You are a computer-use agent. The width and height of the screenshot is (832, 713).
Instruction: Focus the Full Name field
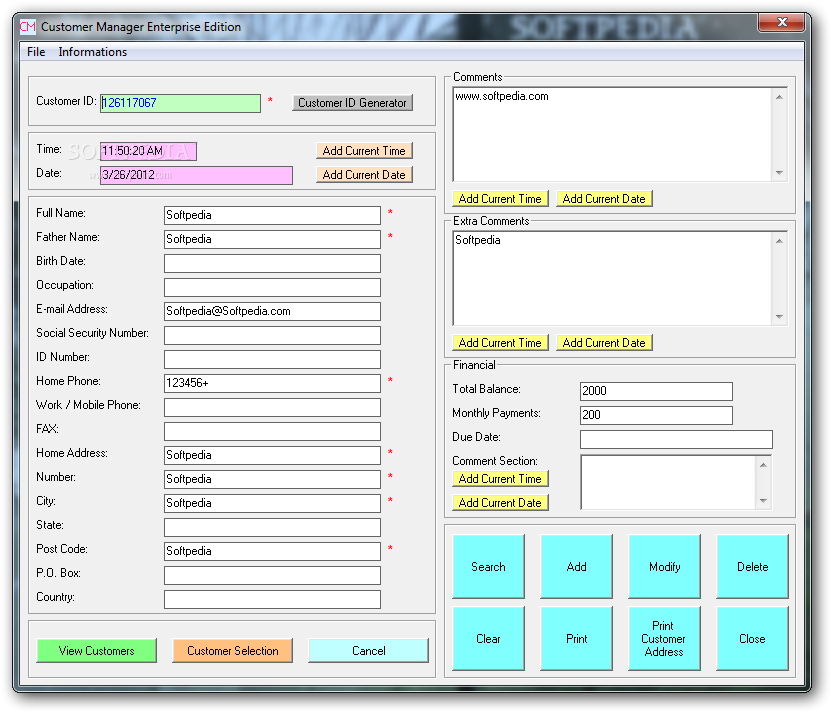point(272,215)
